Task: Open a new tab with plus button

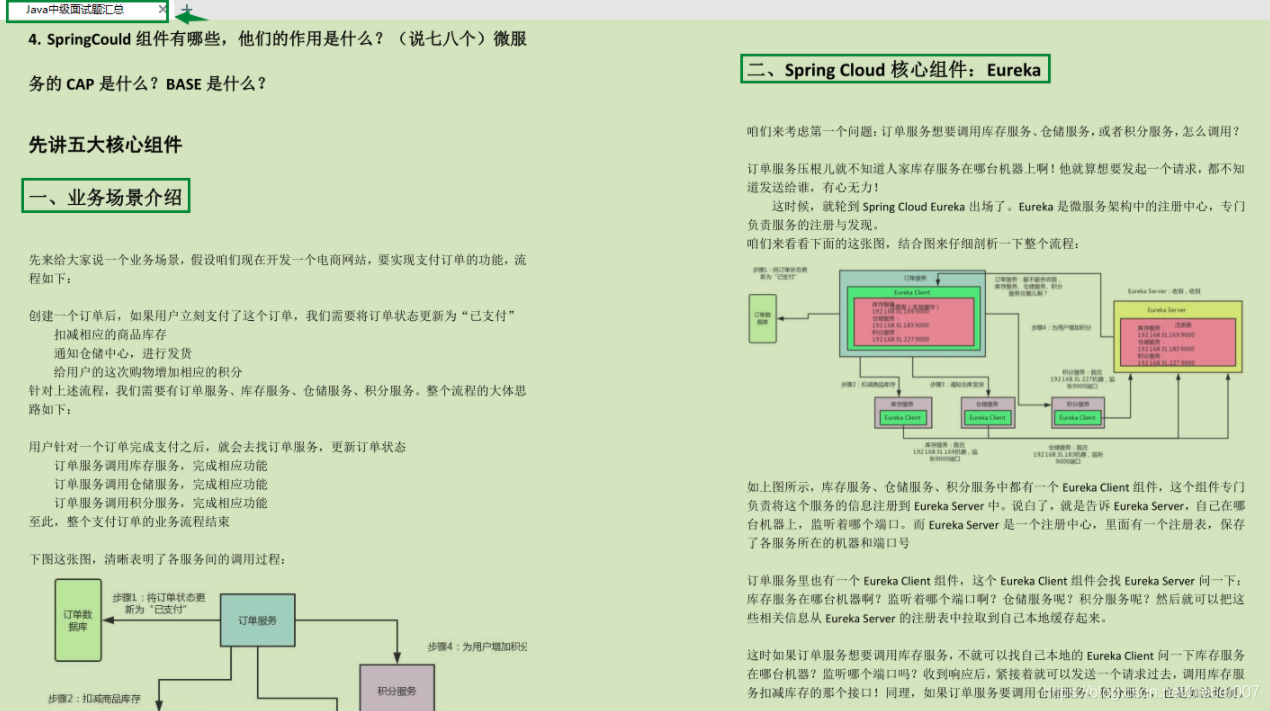Action: [186, 10]
